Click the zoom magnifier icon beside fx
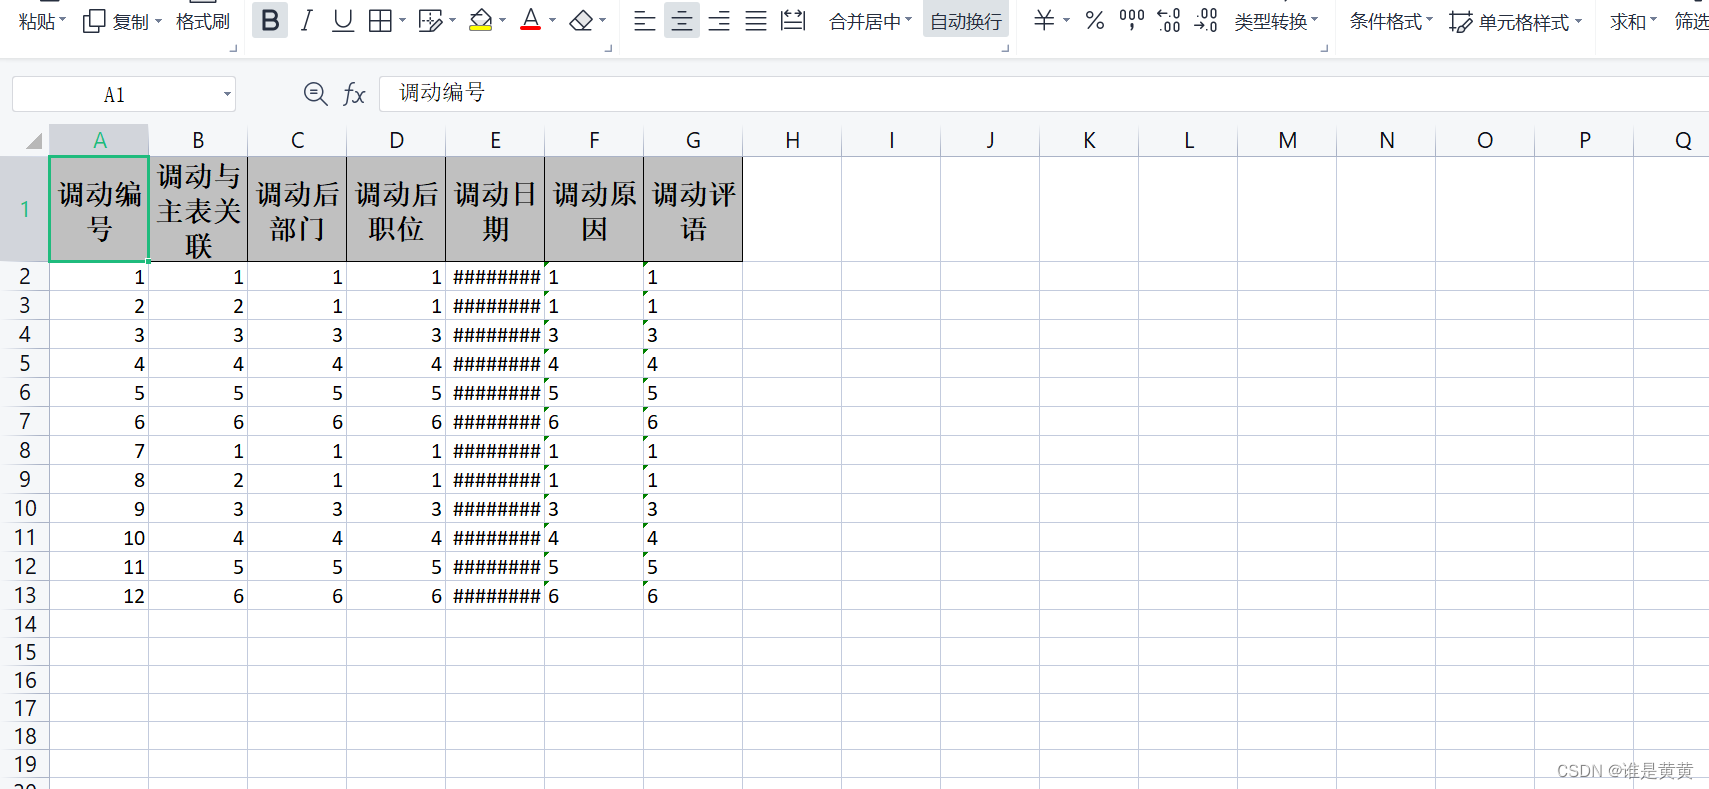The width and height of the screenshot is (1709, 789). pyautogui.click(x=315, y=94)
